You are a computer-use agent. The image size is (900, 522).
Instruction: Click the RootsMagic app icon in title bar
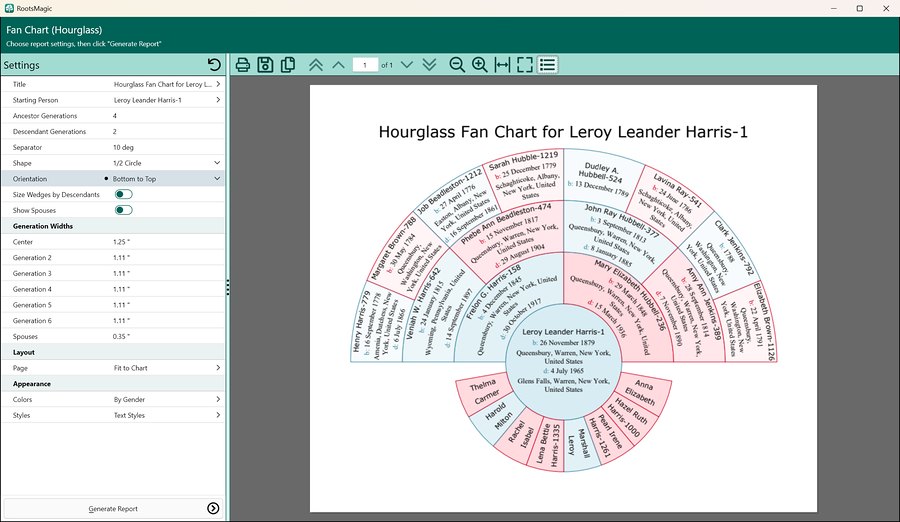click(9, 8)
